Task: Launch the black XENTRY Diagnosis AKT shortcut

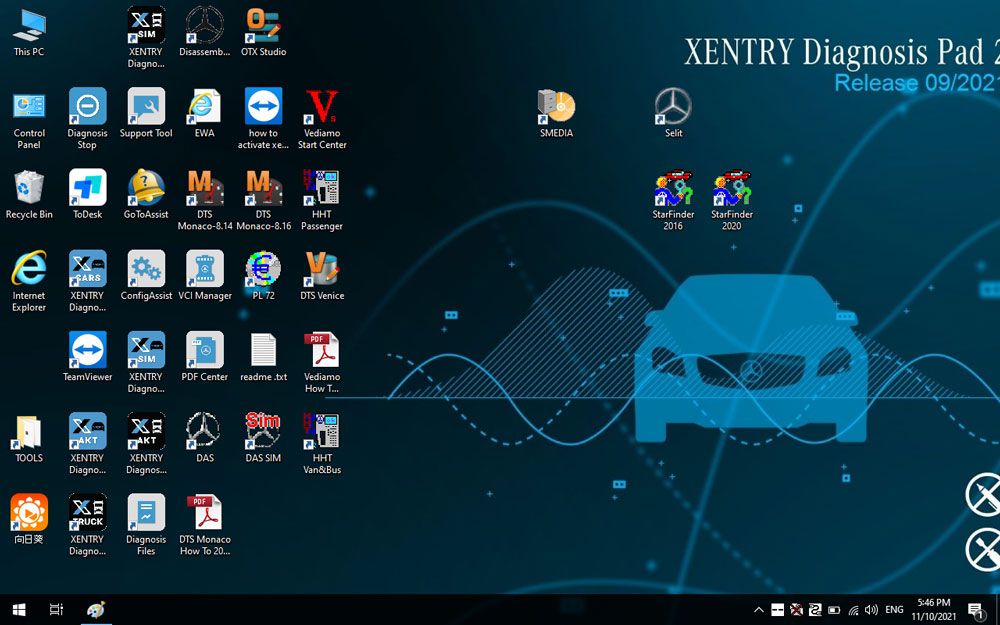Action: pyautogui.click(x=146, y=444)
